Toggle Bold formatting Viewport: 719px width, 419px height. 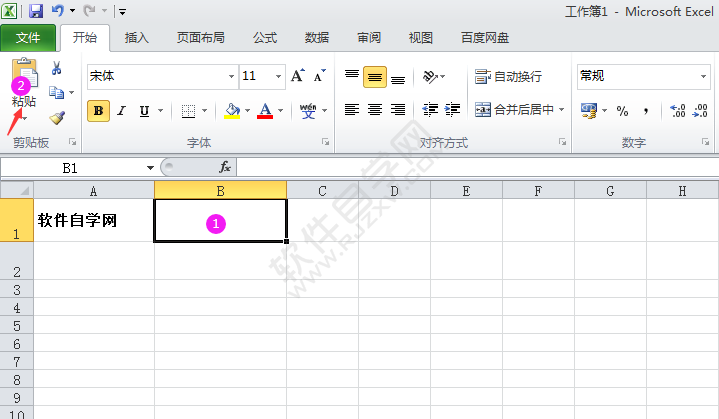pos(98,110)
